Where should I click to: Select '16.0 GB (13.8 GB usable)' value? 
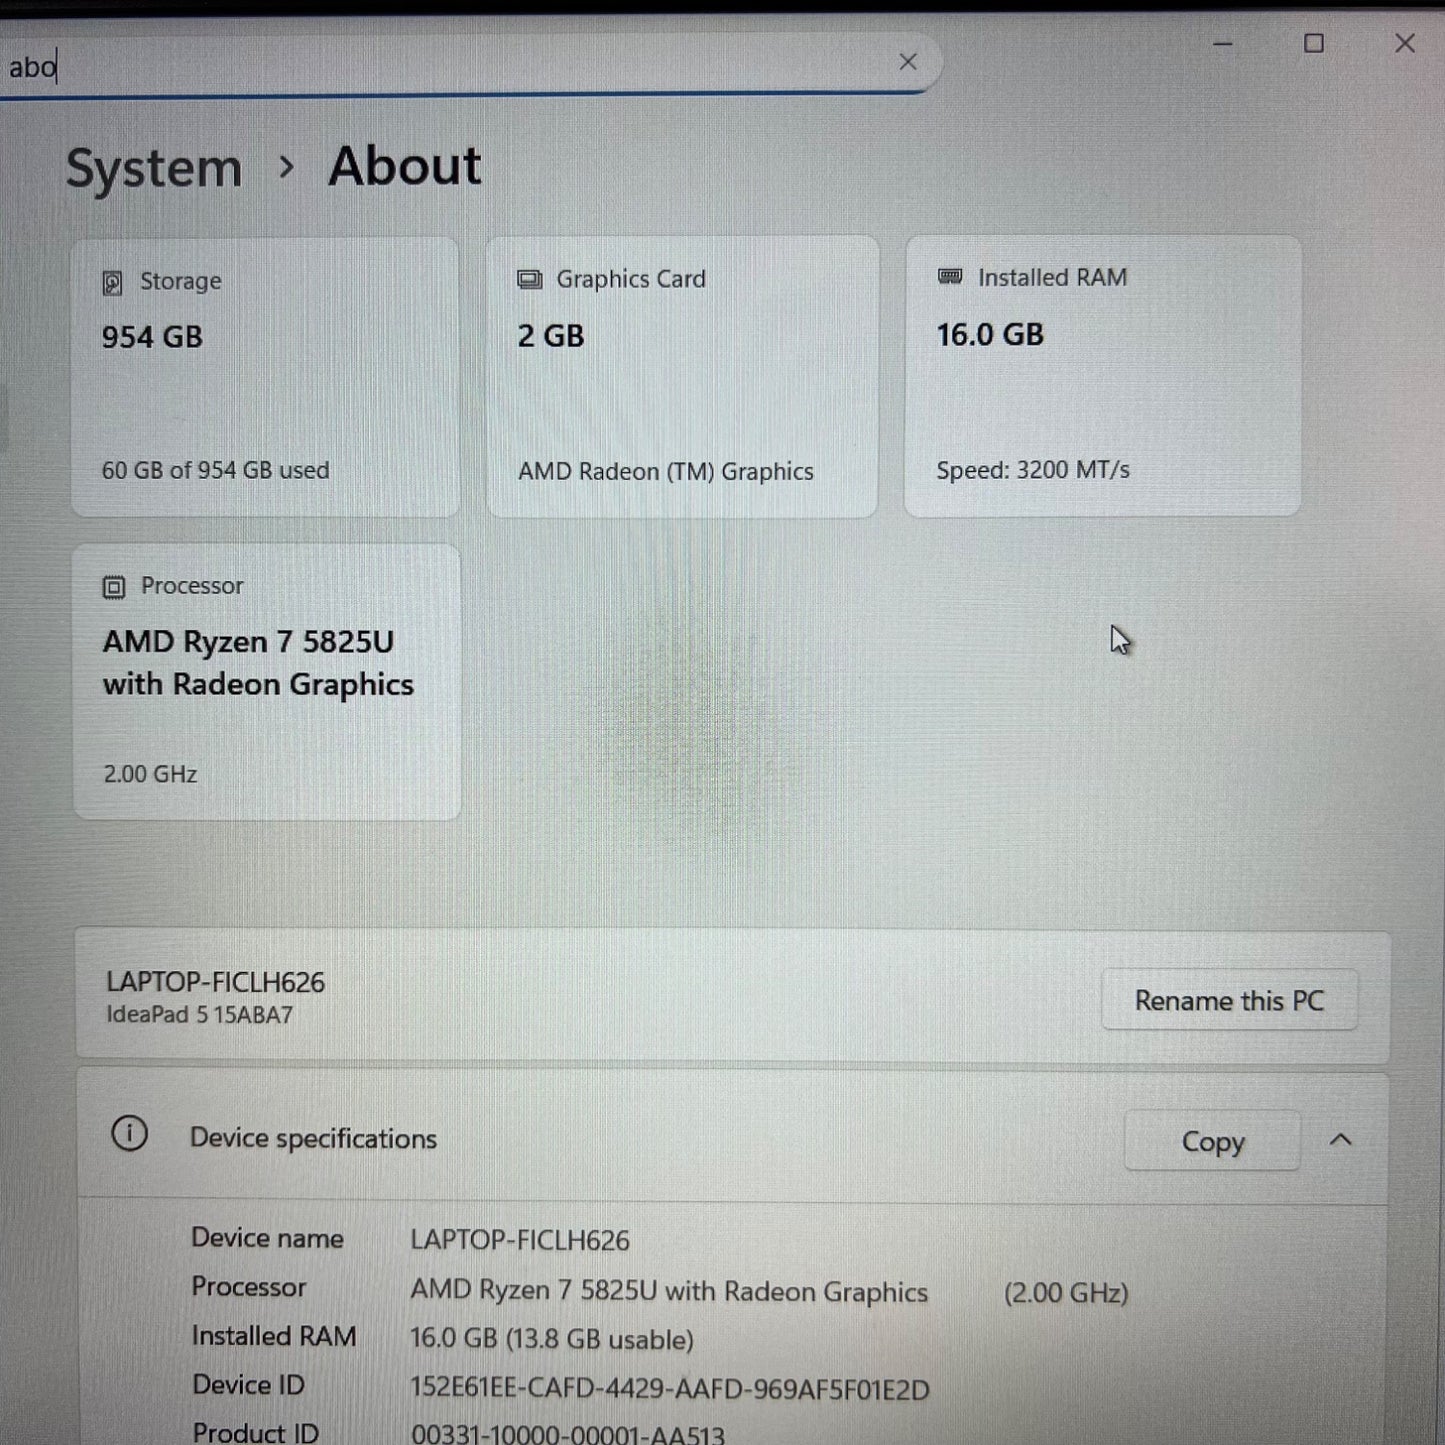coord(552,1339)
